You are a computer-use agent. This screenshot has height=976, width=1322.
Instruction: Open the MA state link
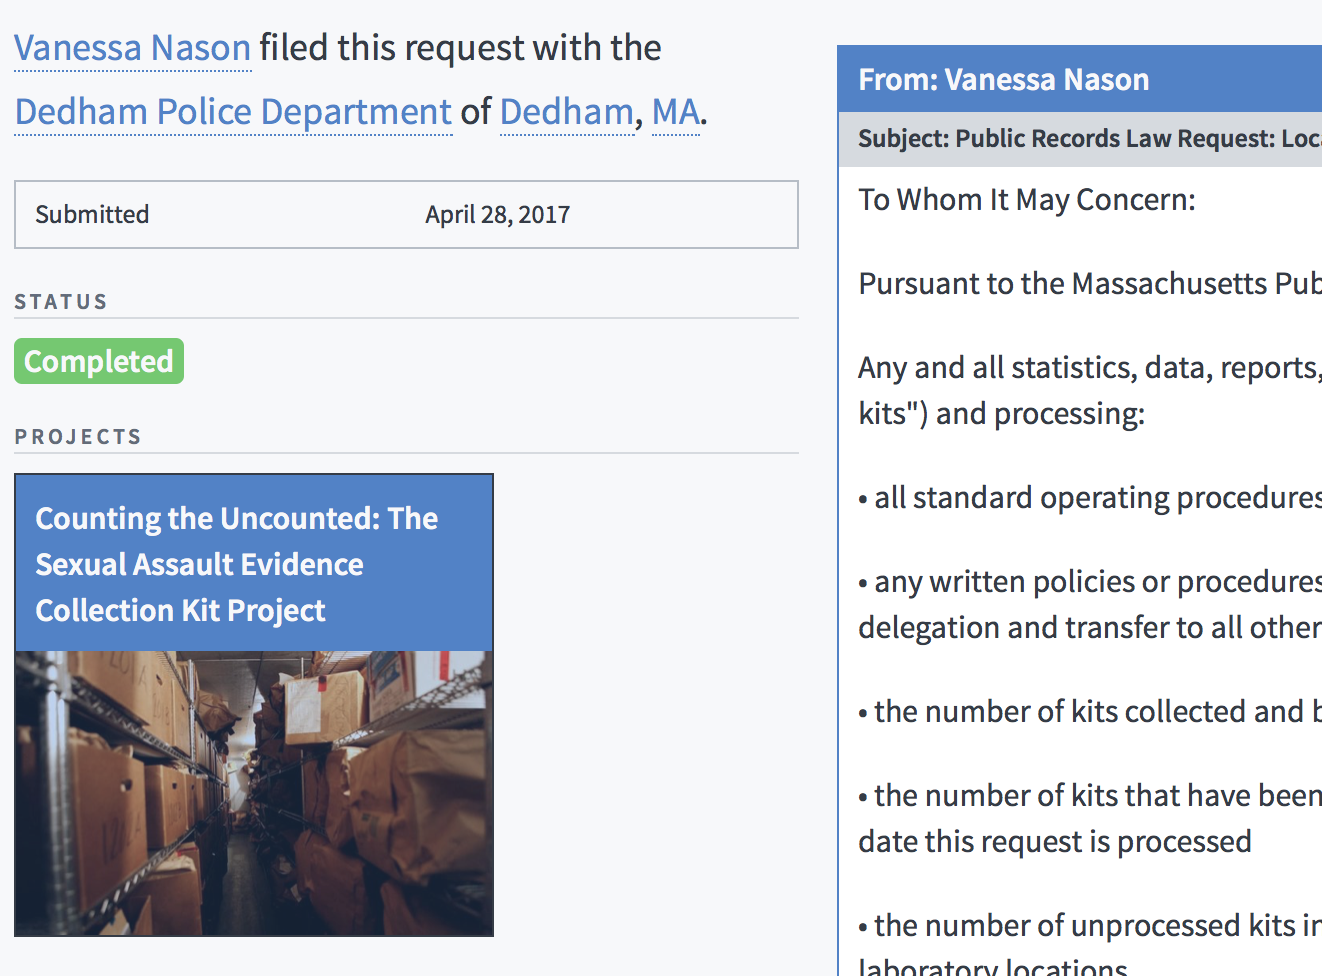pos(676,112)
